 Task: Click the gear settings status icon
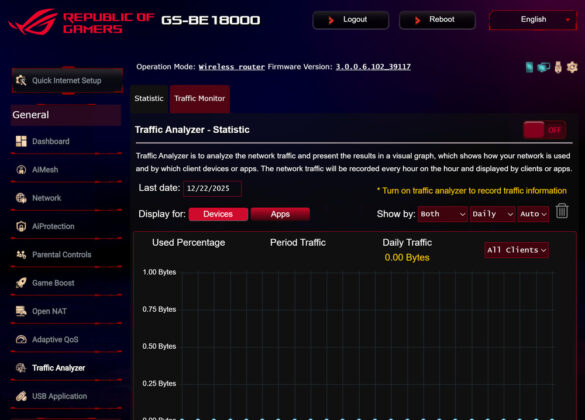(572, 67)
